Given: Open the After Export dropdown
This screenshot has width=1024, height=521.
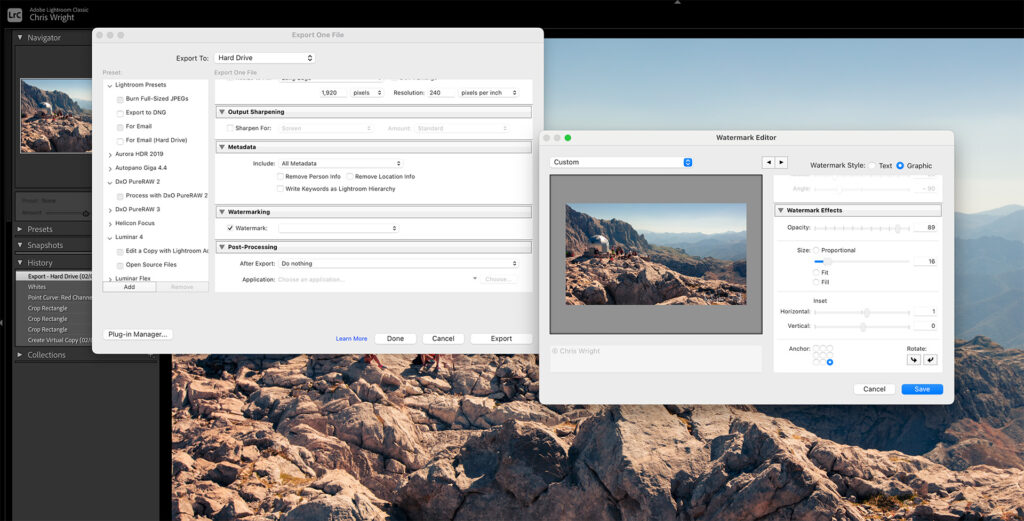Looking at the screenshot, I should coord(398,263).
